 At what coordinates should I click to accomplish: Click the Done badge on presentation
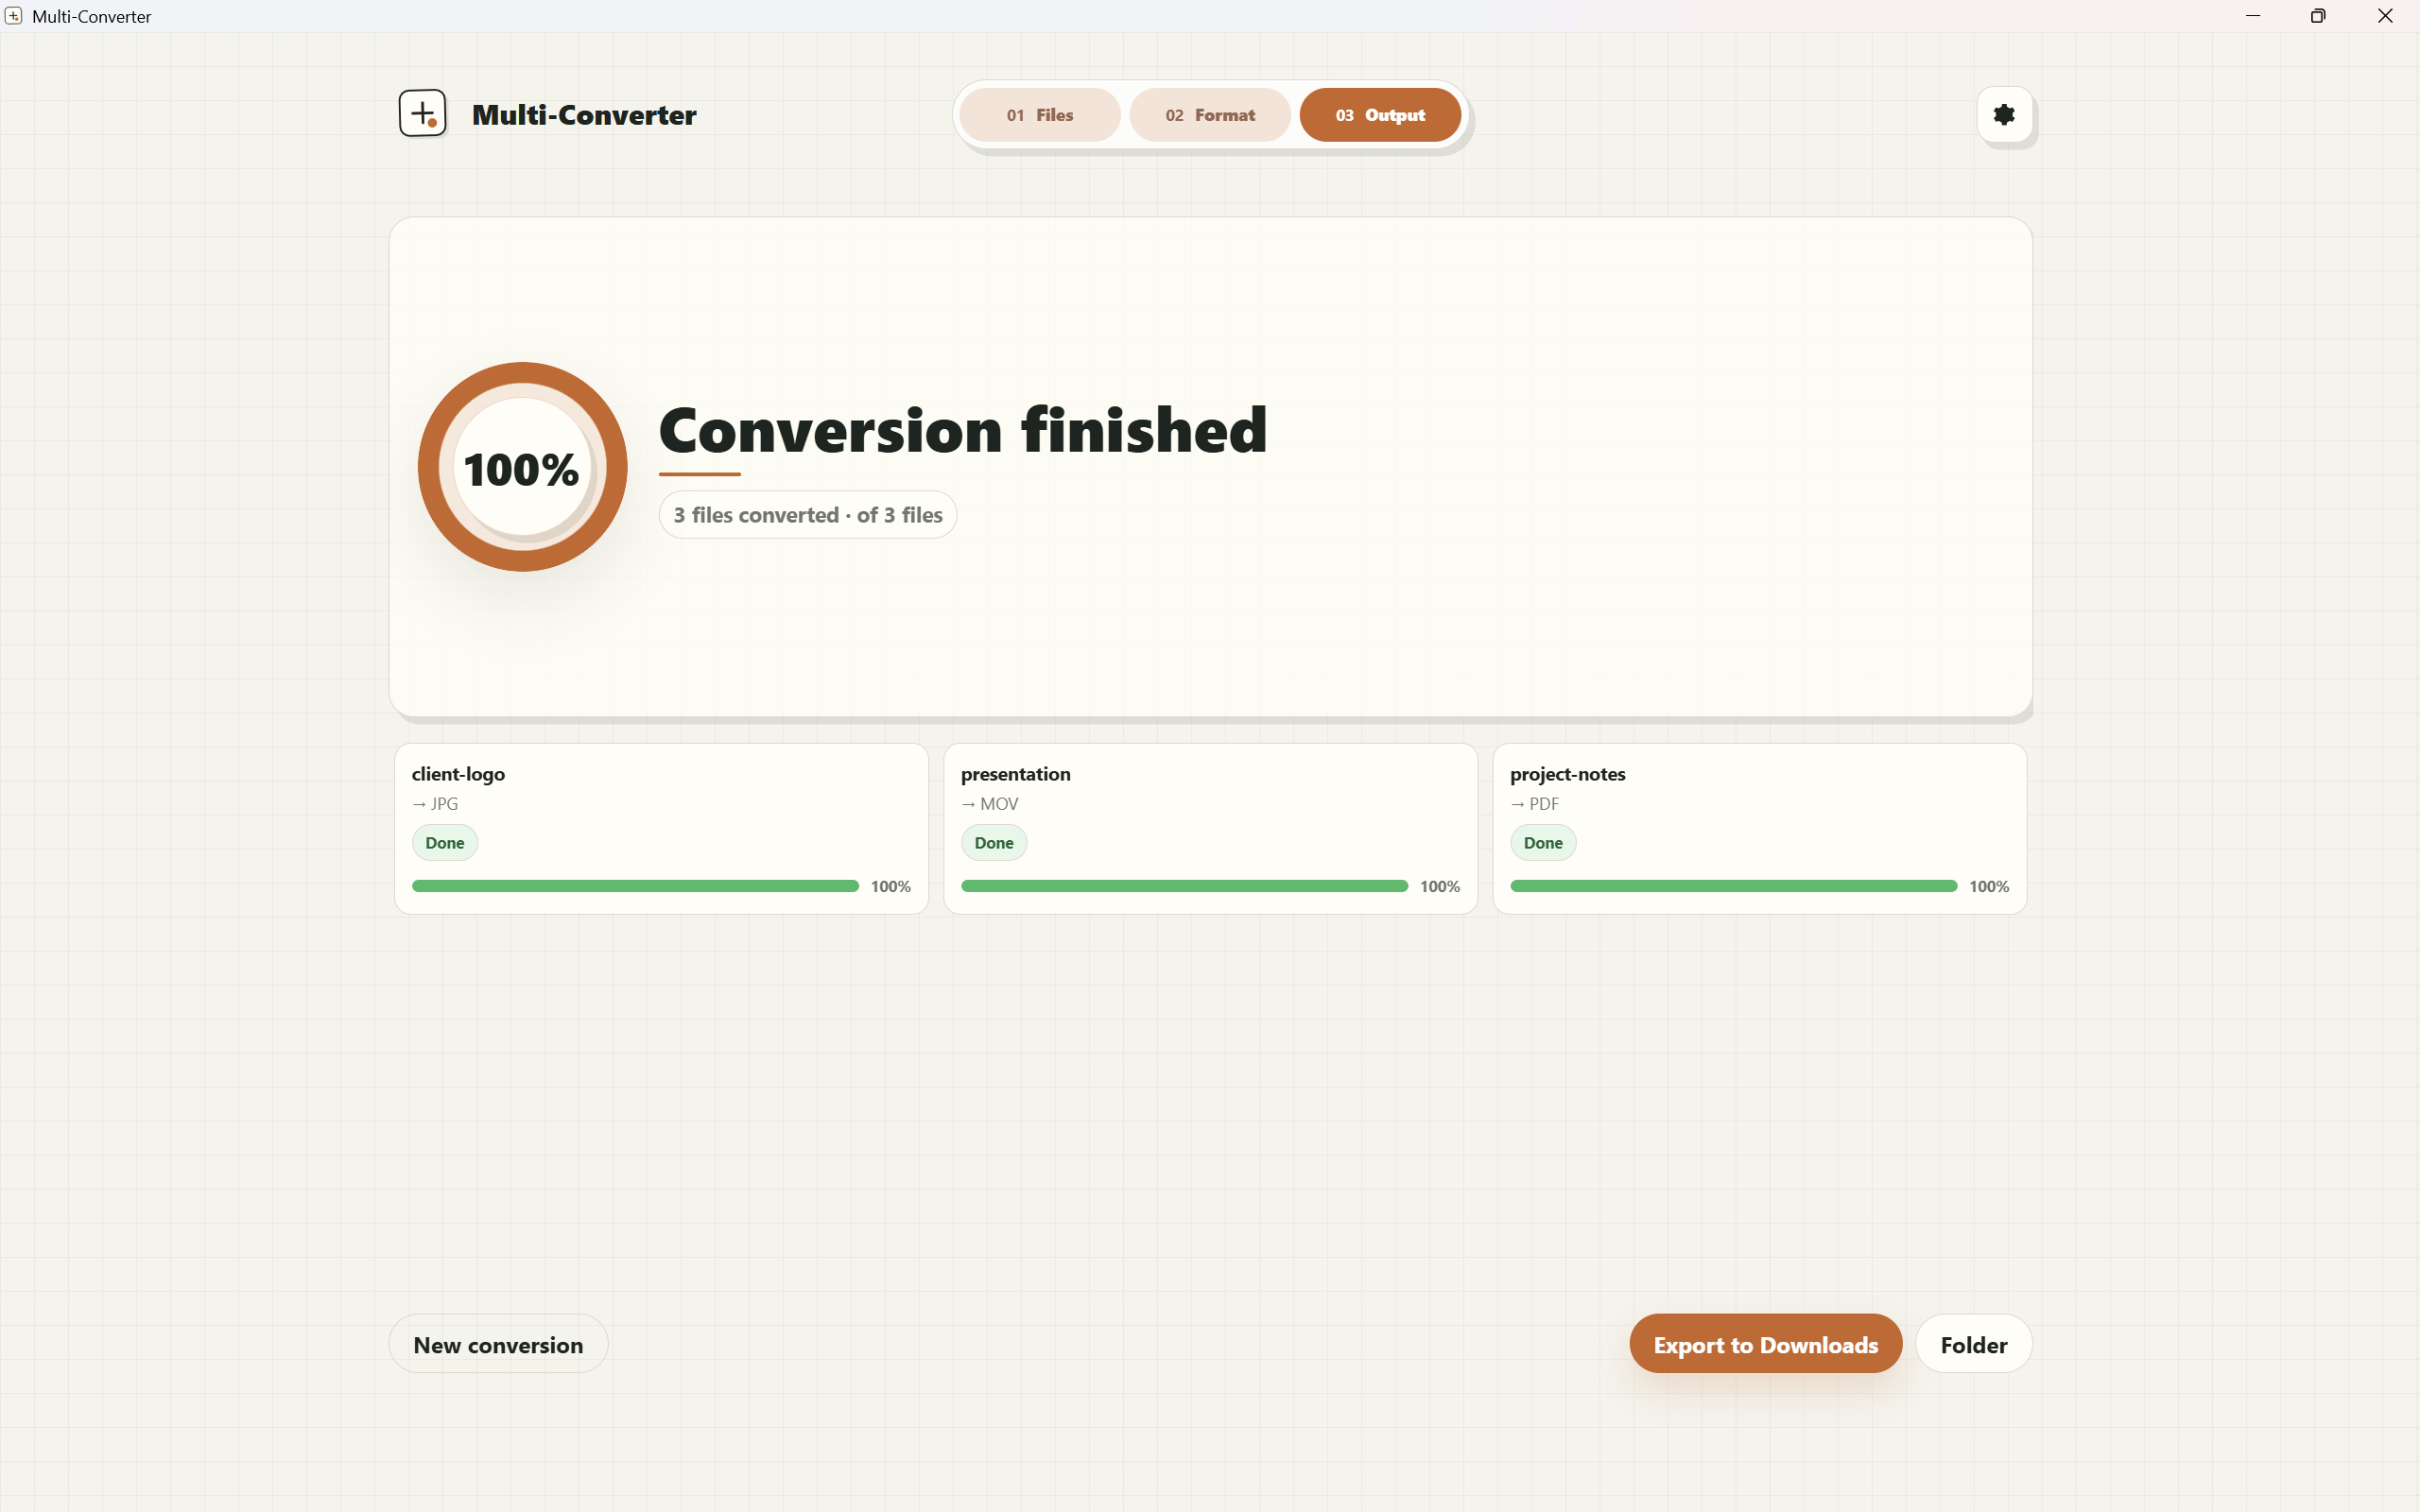pyautogui.click(x=994, y=843)
